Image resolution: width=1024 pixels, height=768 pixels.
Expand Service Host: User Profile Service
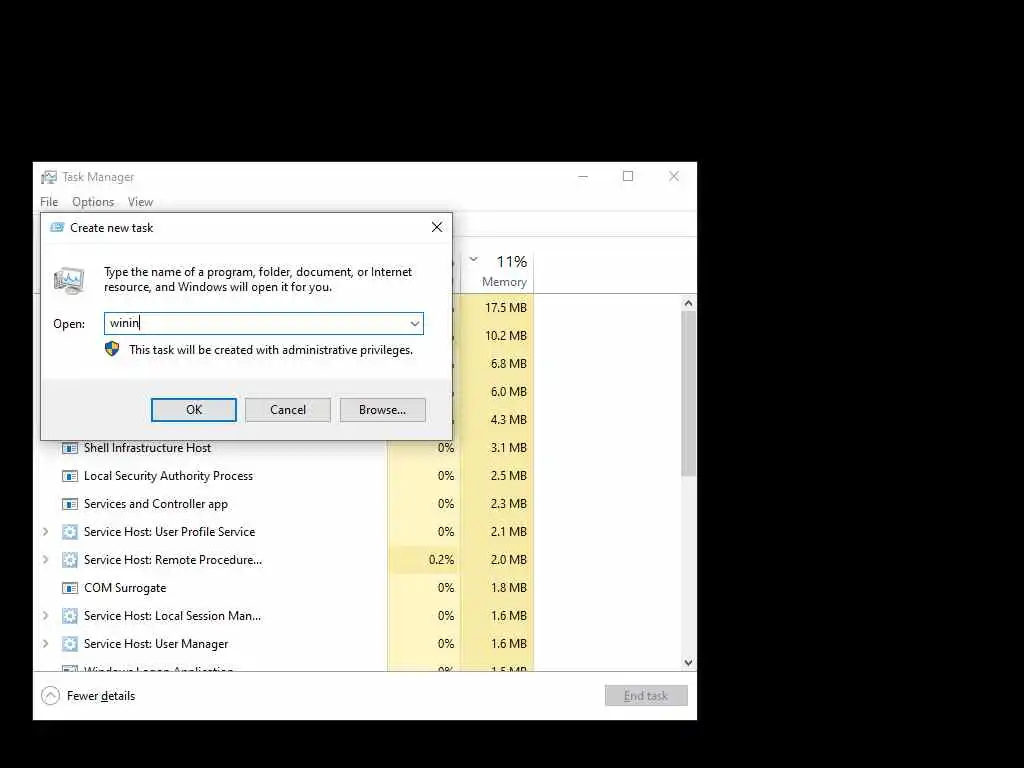(x=45, y=532)
